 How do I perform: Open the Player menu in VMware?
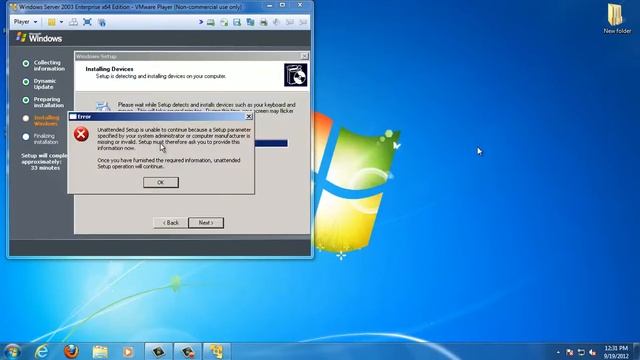(25, 22)
